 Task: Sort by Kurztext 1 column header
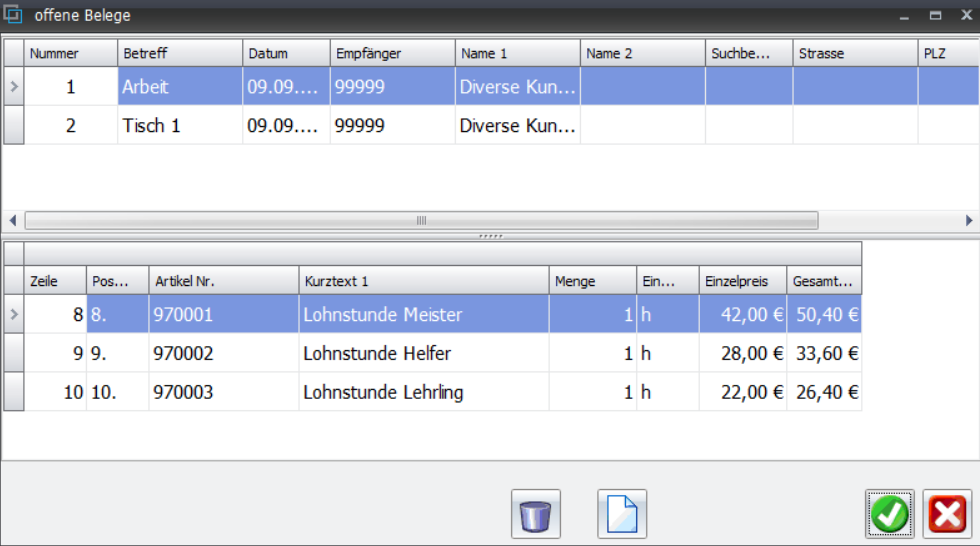pos(423,282)
